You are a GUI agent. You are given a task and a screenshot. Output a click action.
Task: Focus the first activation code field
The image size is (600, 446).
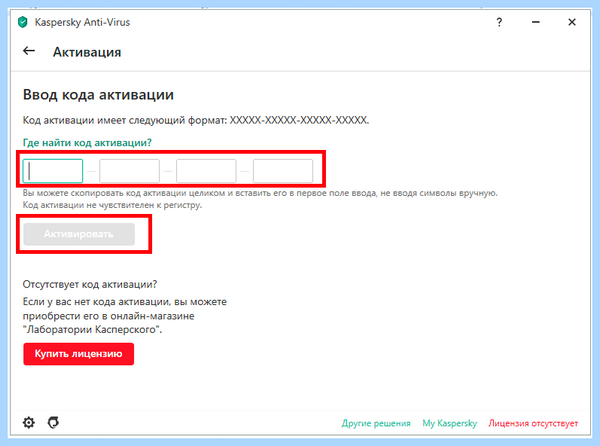53,171
